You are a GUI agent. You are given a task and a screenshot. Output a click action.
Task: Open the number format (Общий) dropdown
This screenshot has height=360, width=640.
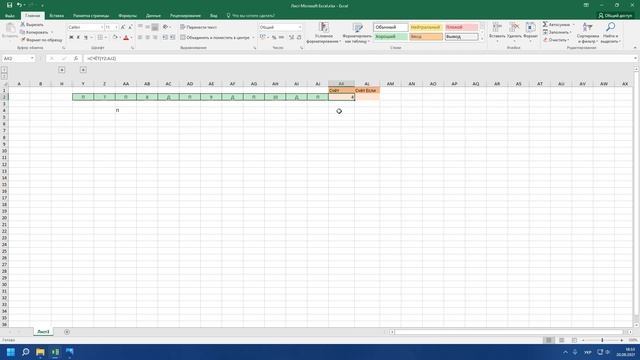(300, 27)
